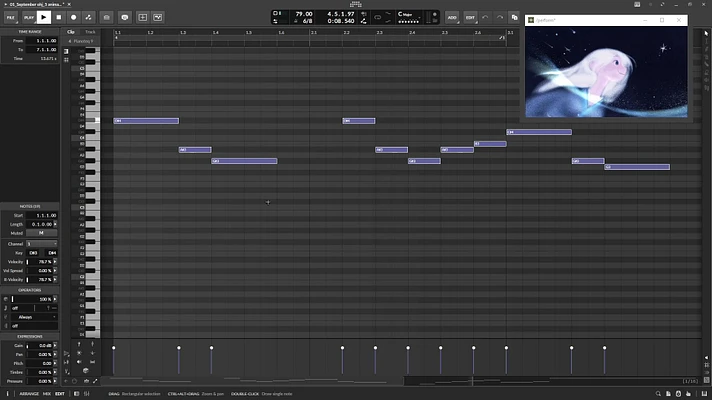Click the 6/8 time signature field
The height and width of the screenshot is (400, 712).
(307, 21)
